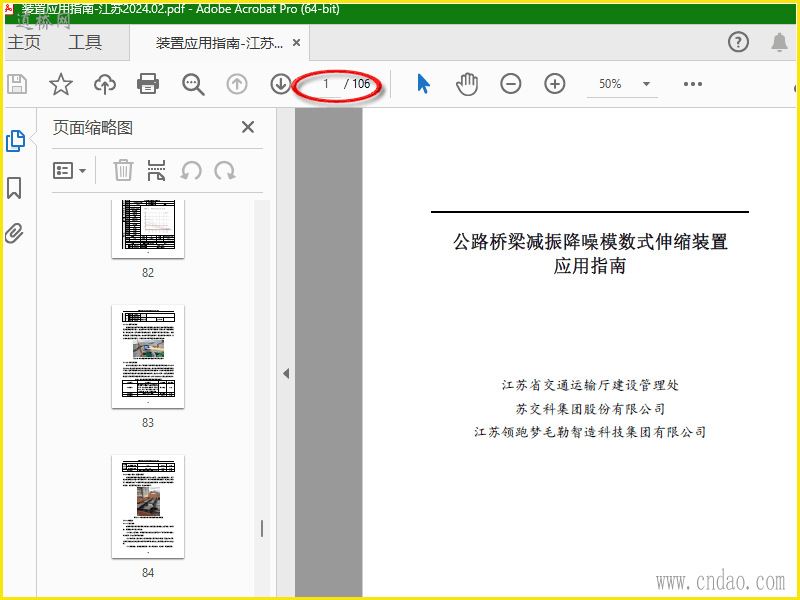Open the Find text magnifier tool
This screenshot has height=600, width=800.
click(x=193, y=85)
